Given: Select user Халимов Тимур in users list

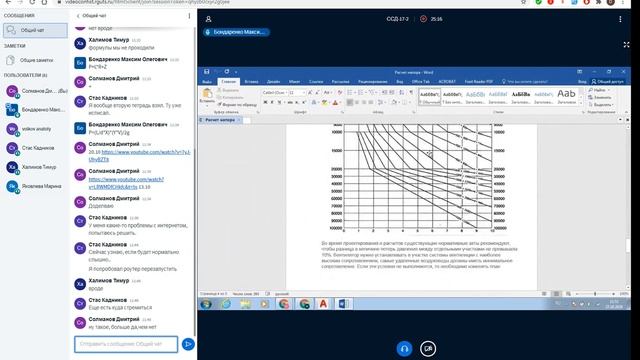Looking at the screenshot, I should [x=36, y=167].
